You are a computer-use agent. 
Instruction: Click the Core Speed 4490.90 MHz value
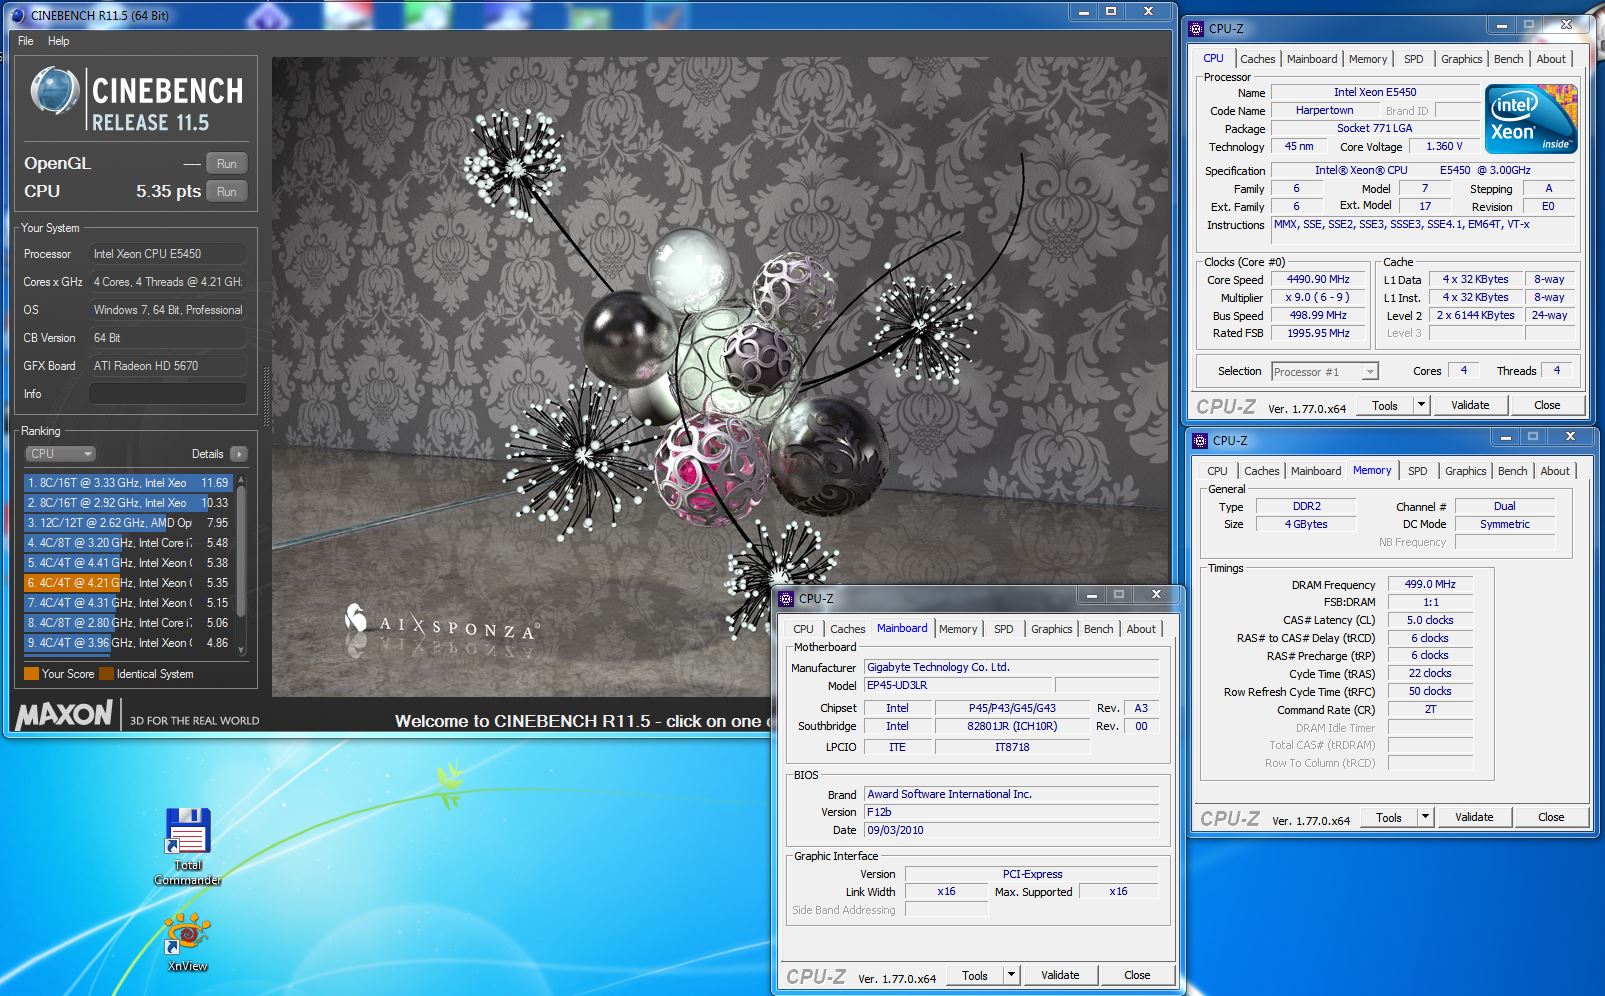point(1318,280)
